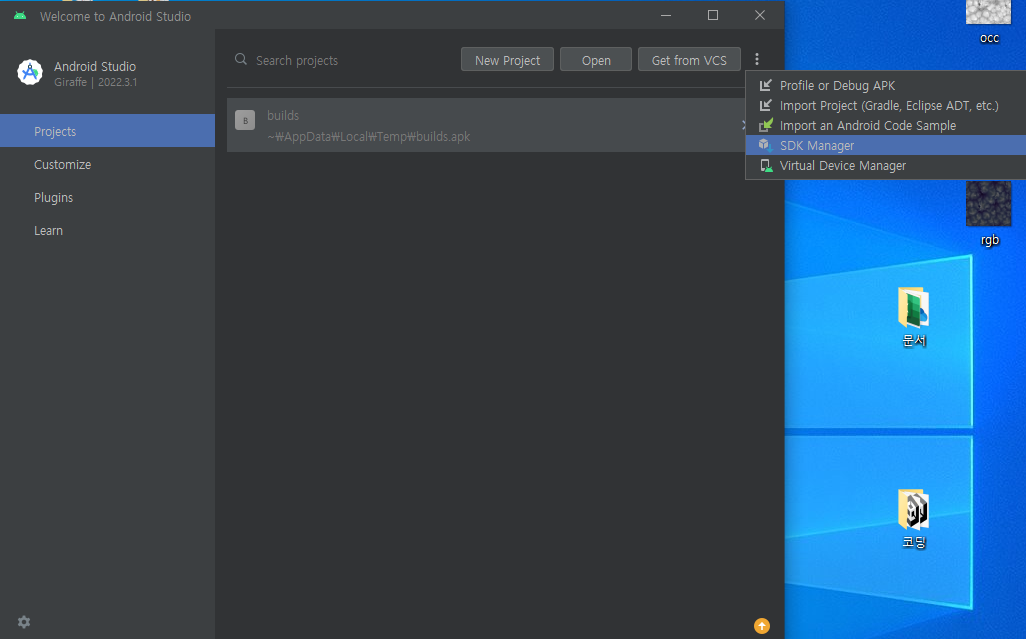Click the Virtual Device Manager icon
This screenshot has width=1026, height=639.
click(766, 165)
